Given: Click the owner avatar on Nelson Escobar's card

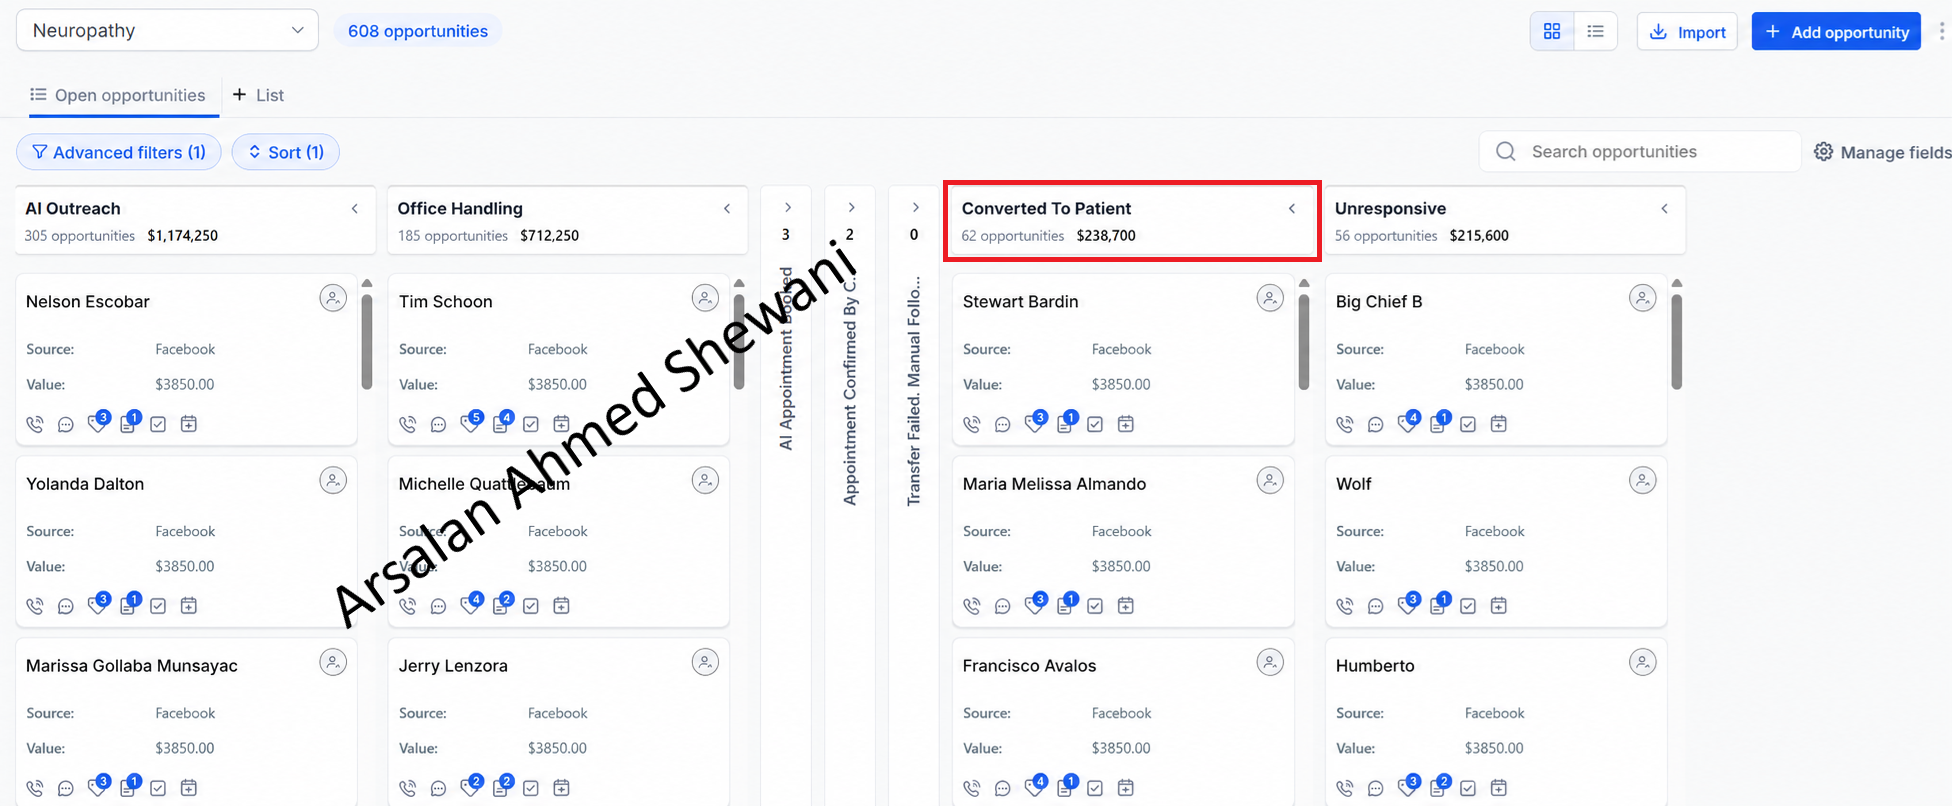Looking at the screenshot, I should click(333, 298).
